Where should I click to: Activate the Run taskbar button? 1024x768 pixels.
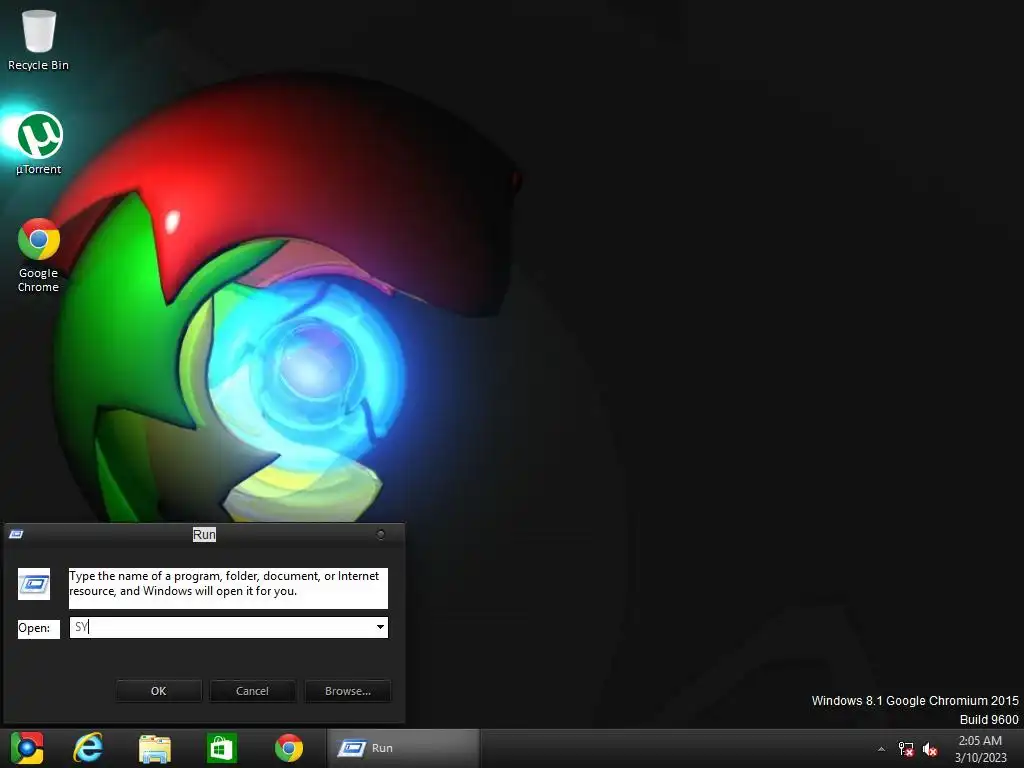pyautogui.click(x=403, y=748)
